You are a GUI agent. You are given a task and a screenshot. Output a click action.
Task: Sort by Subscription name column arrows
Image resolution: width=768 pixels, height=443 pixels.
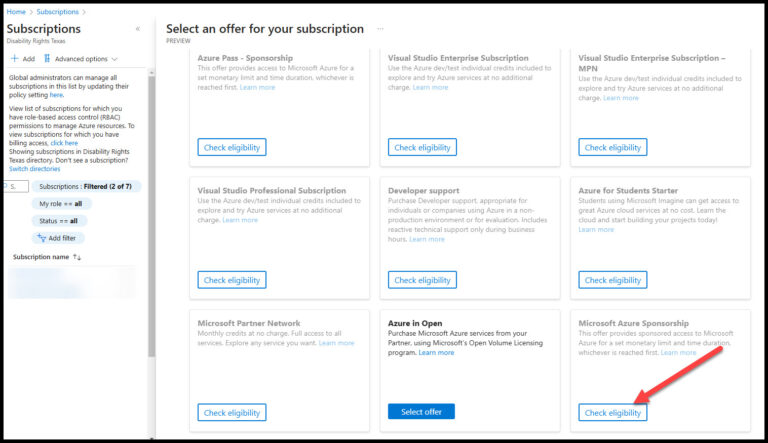(x=77, y=257)
